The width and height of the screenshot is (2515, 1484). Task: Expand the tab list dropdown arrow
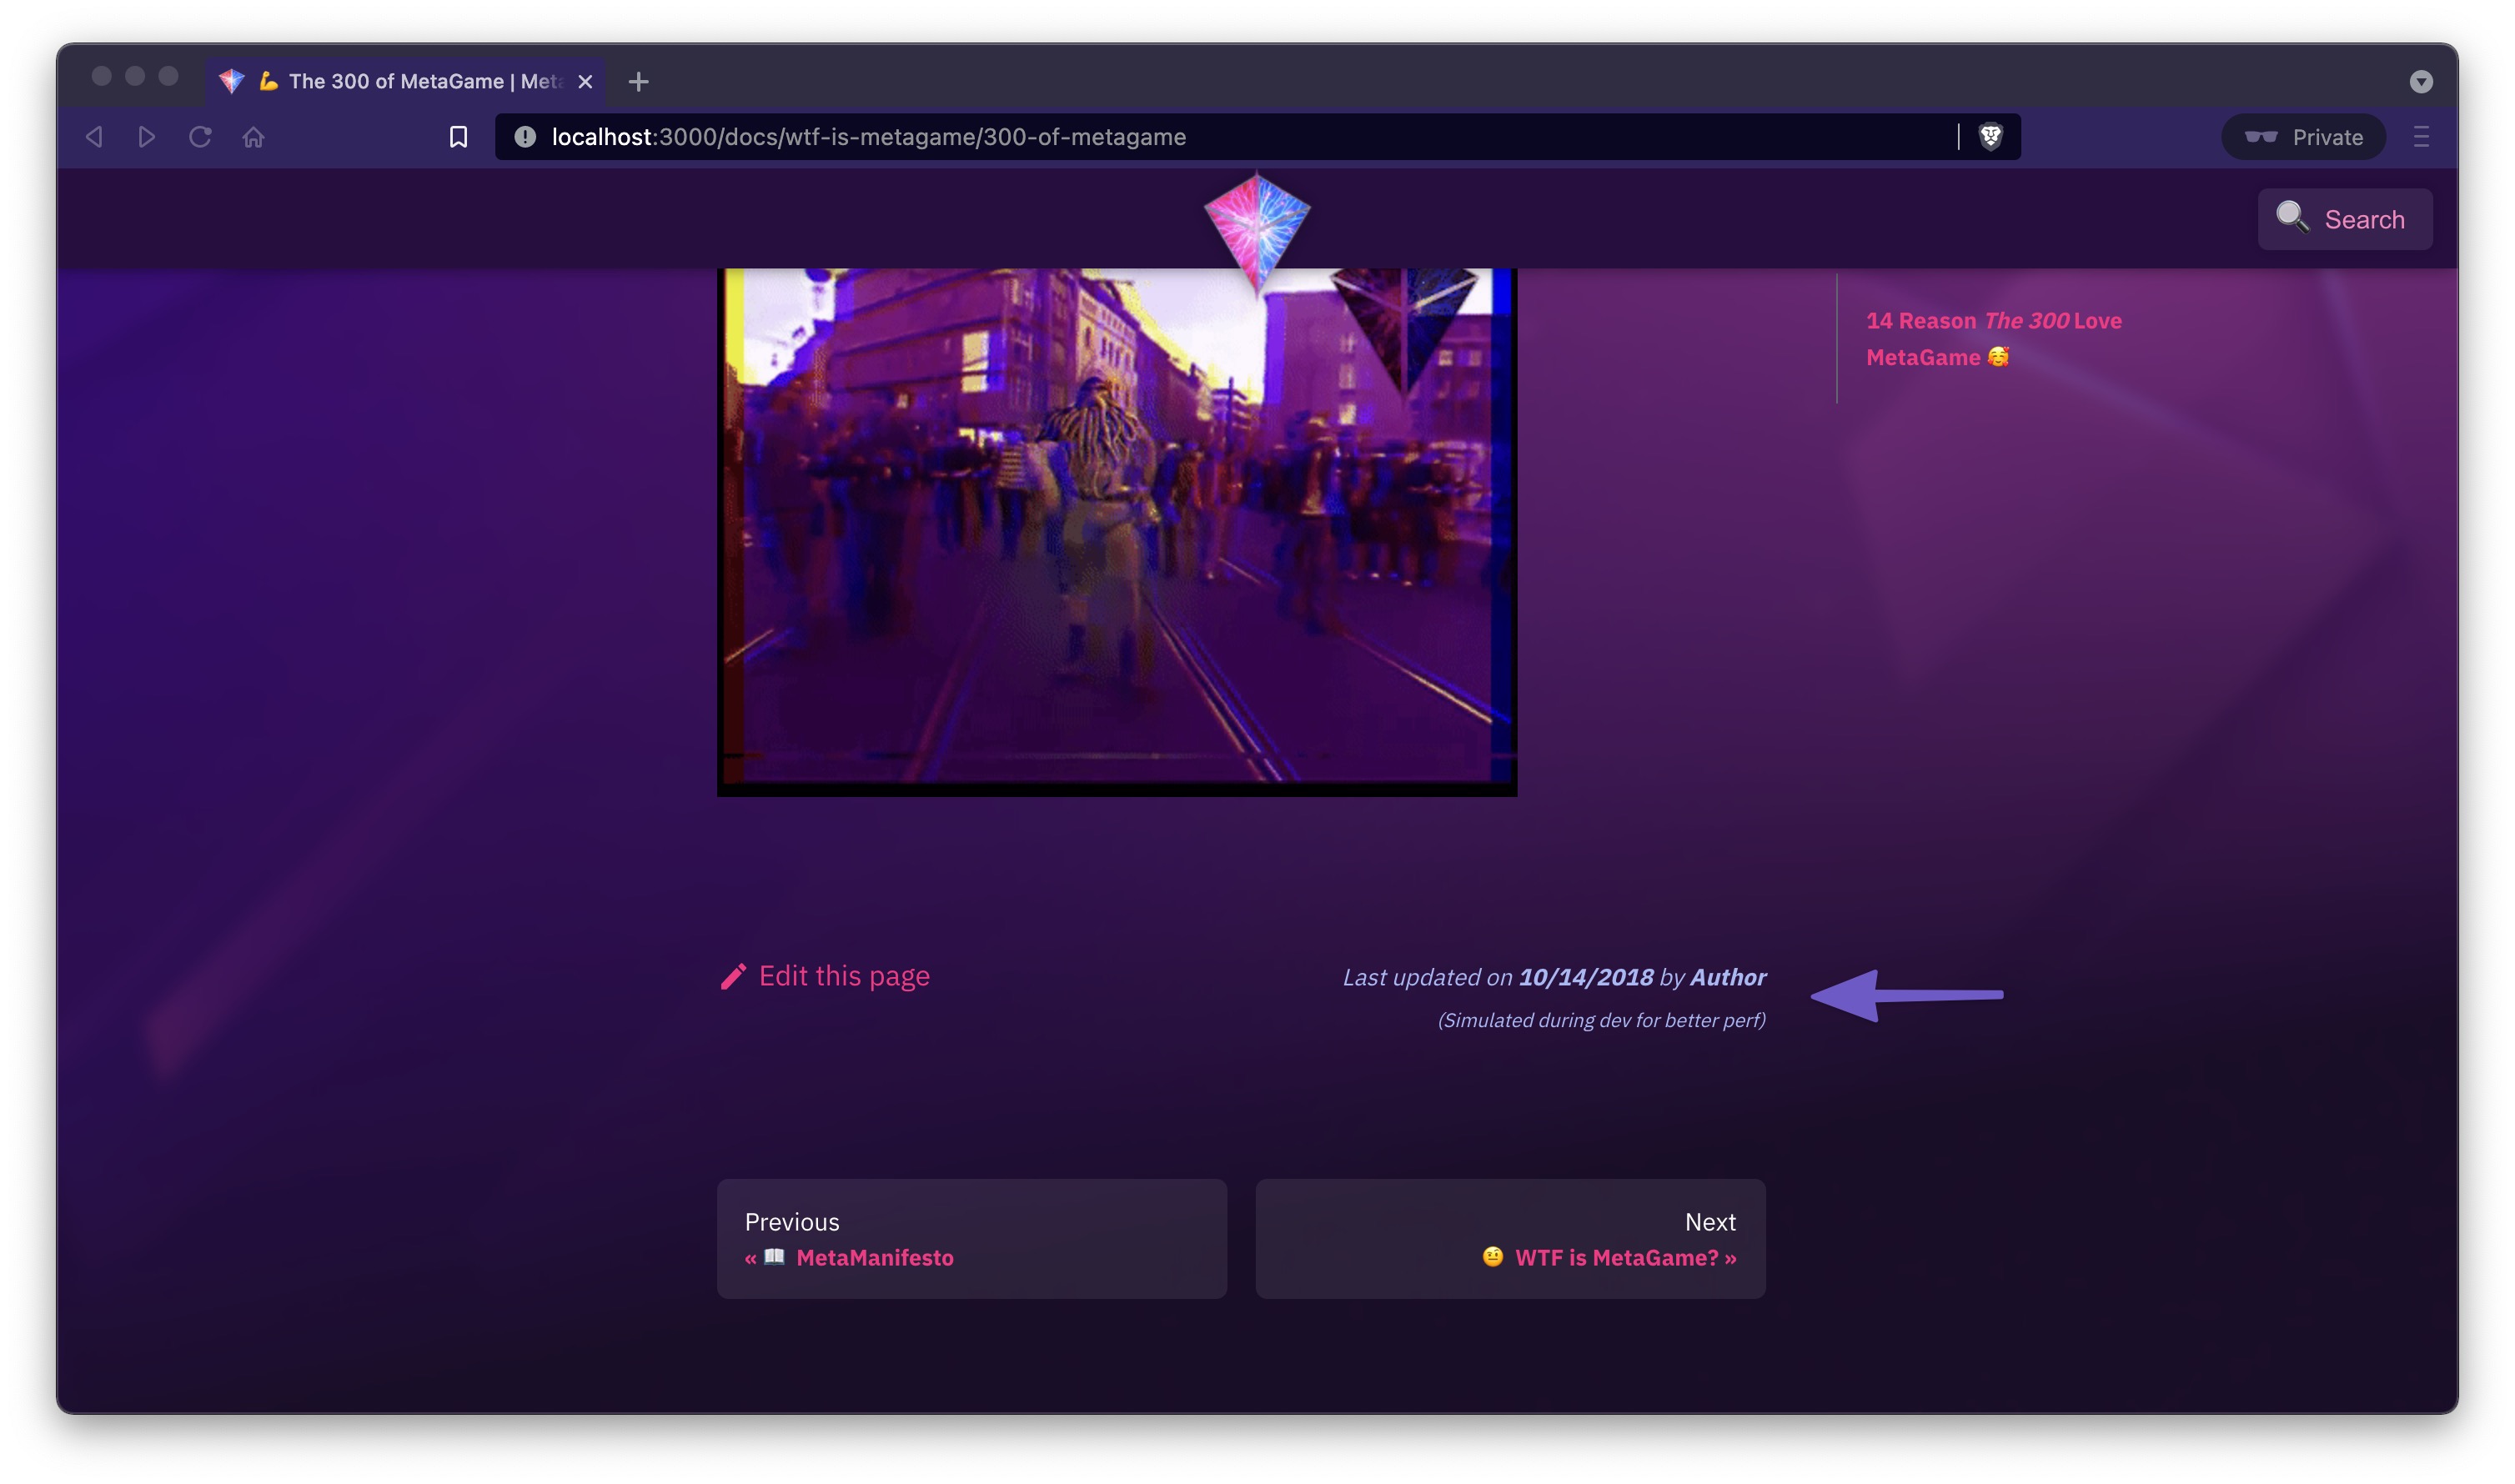(2420, 82)
